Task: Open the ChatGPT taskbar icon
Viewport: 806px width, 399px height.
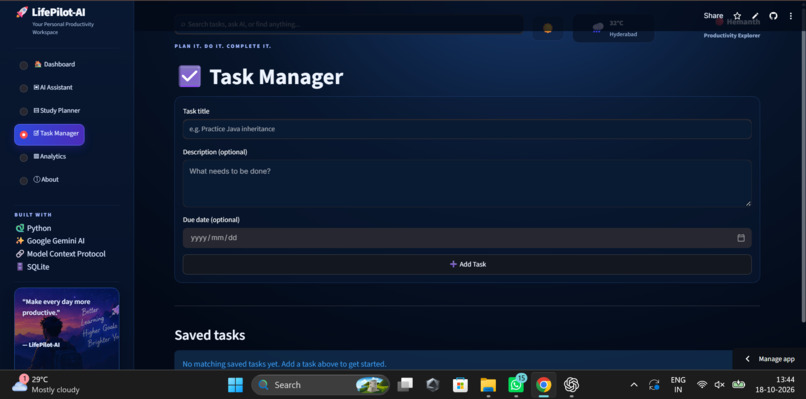Action: coord(572,385)
